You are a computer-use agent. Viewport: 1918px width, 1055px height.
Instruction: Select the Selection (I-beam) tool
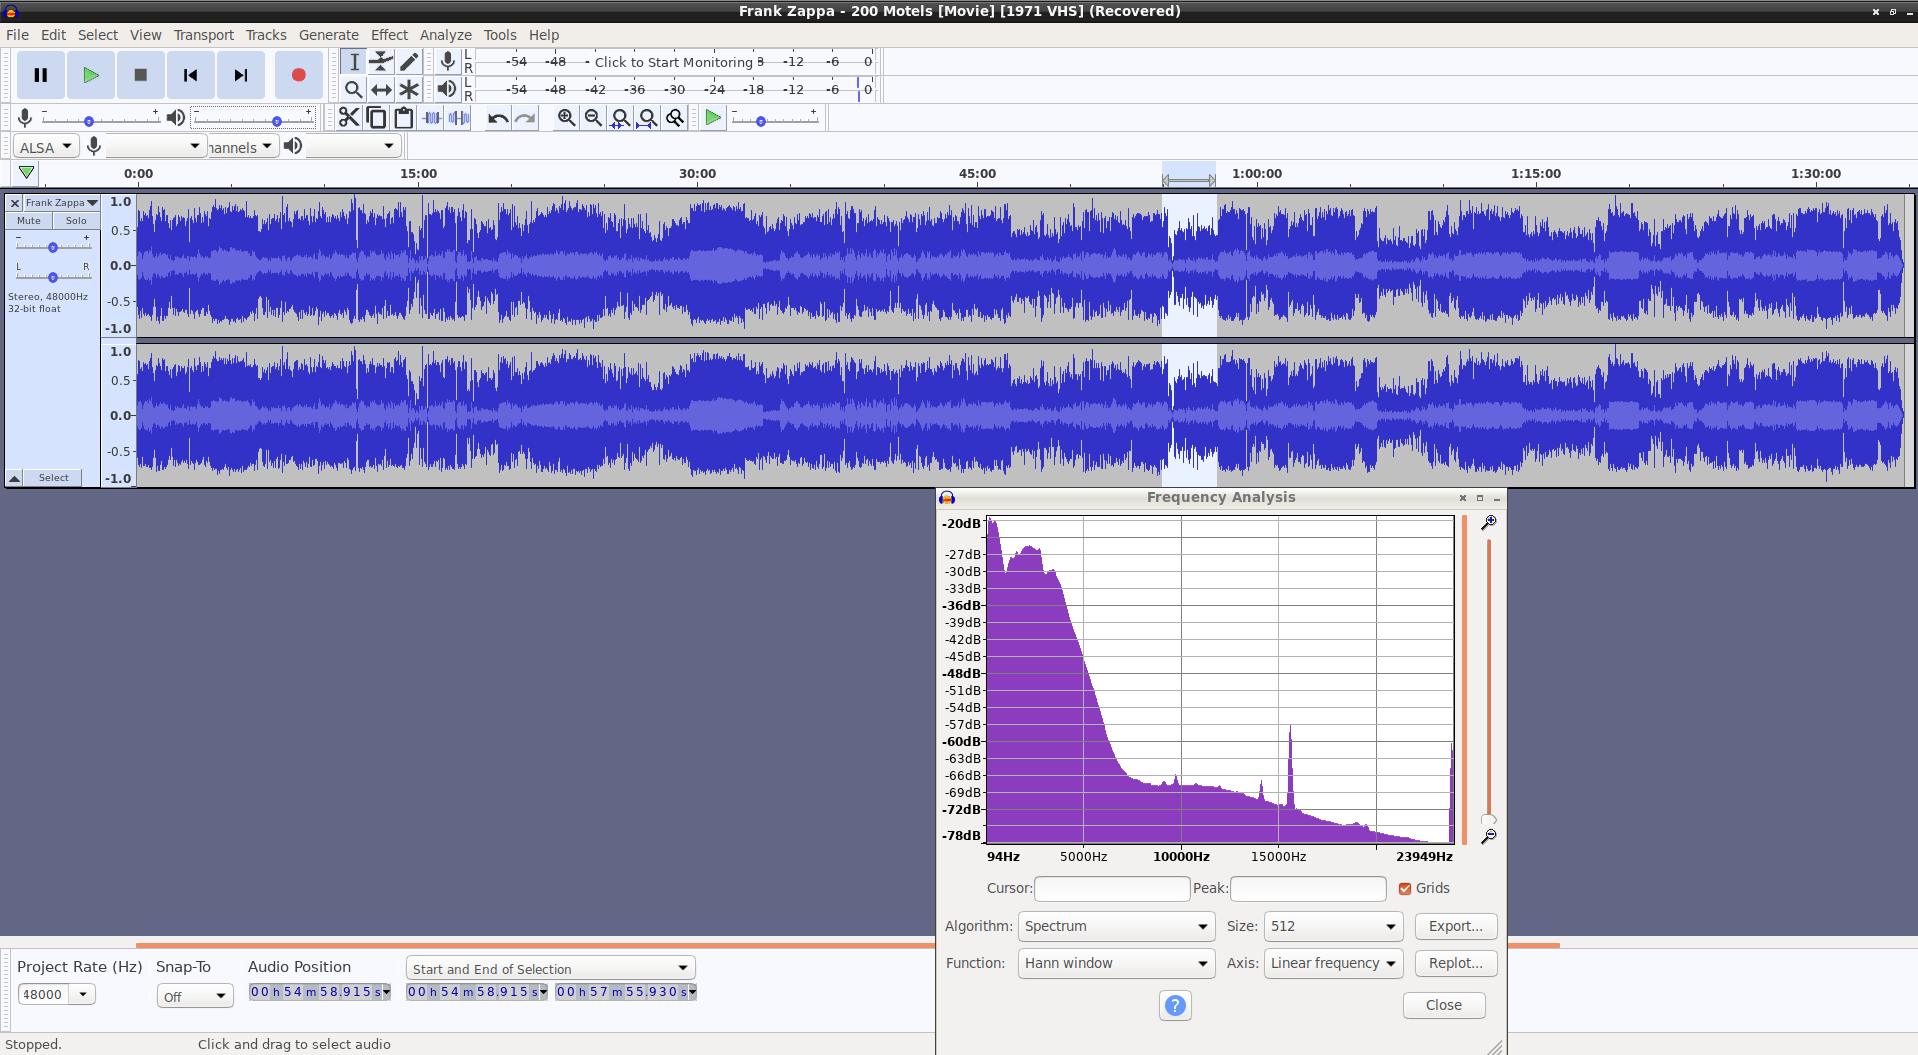[x=354, y=62]
